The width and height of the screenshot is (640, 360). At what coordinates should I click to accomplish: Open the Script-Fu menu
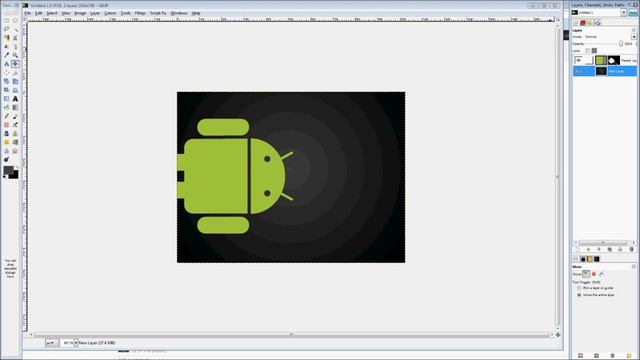pos(158,13)
